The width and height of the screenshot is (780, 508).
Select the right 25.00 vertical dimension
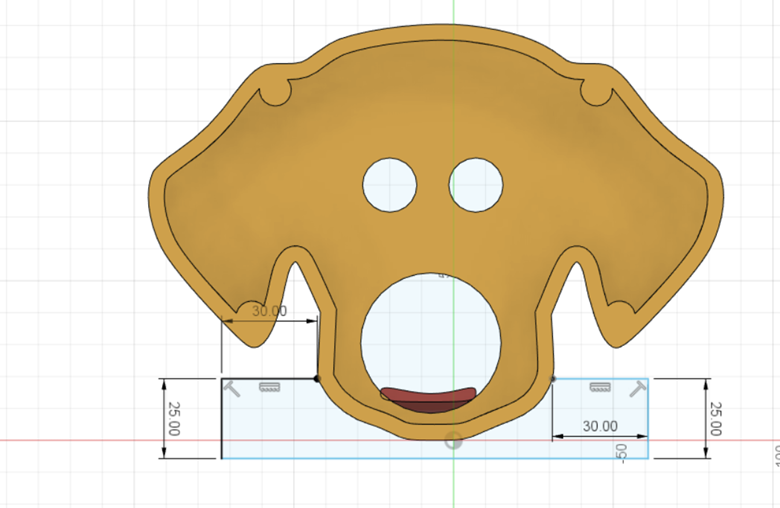(x=715, y=418)
